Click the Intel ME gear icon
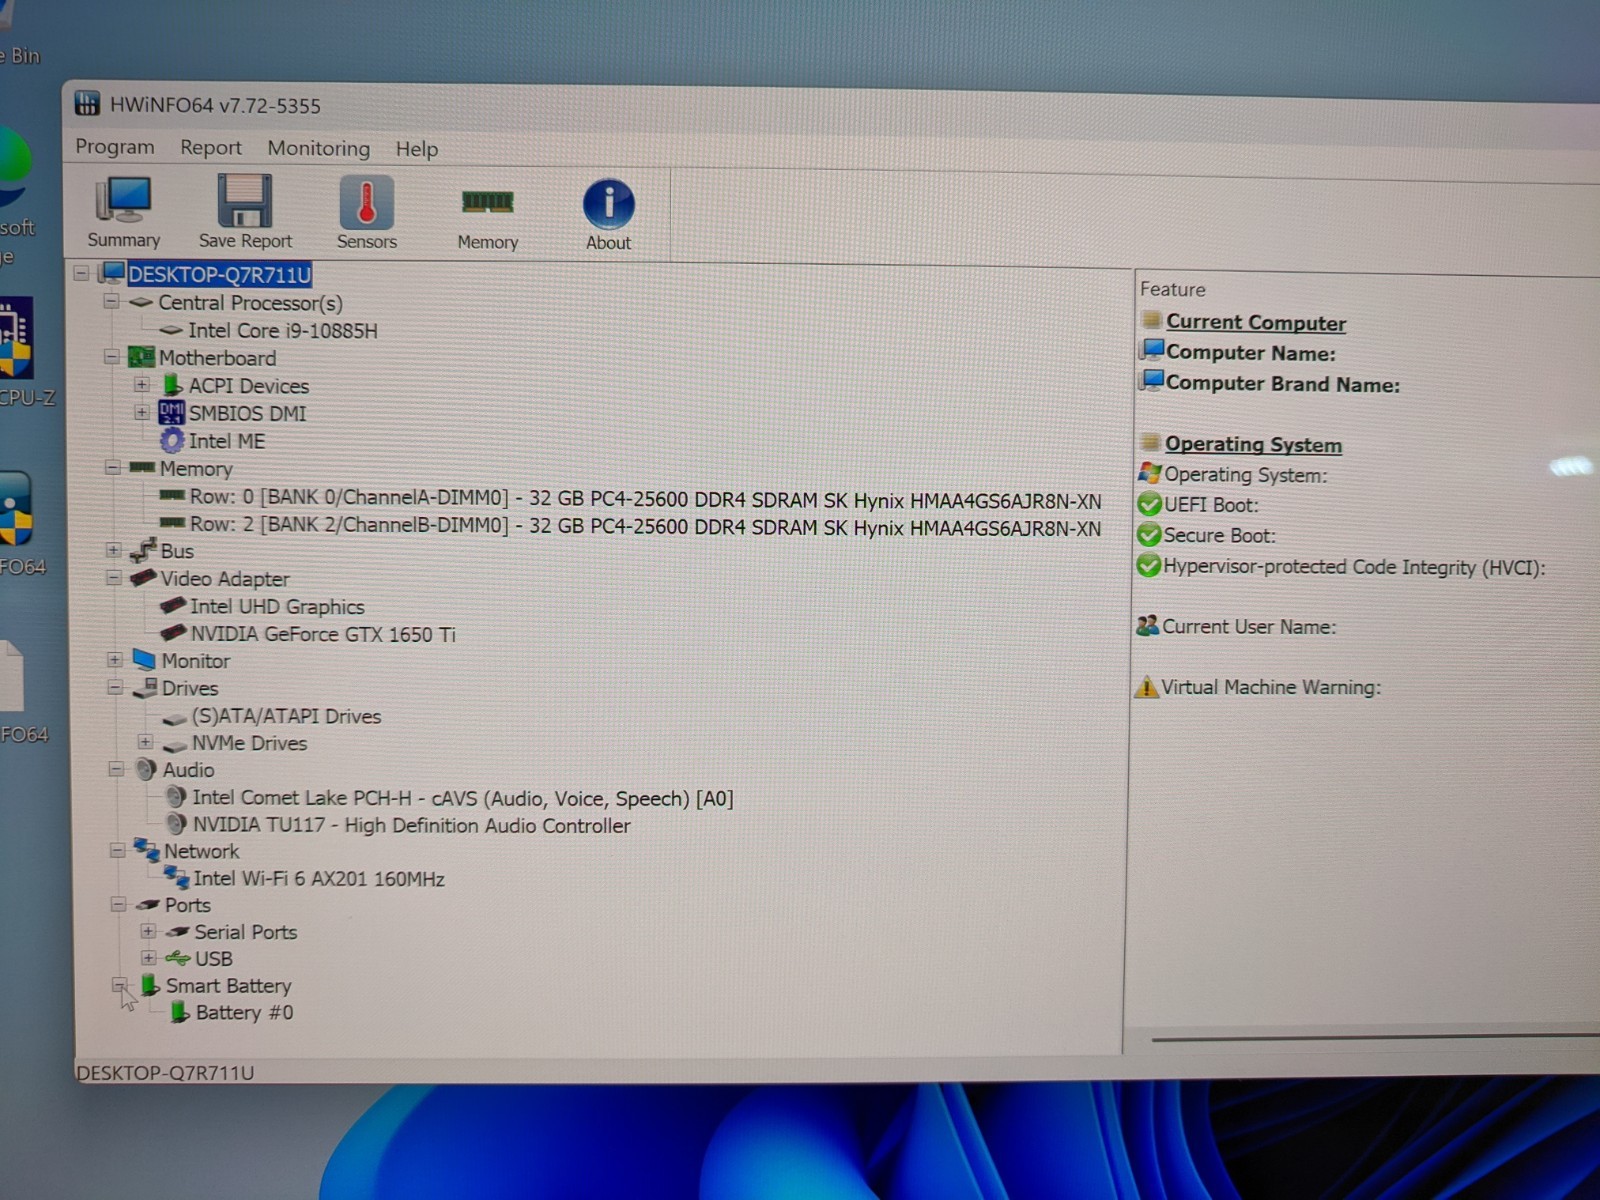The image size is (1600, 1200). pyautogui.click(x=173, y=440)
